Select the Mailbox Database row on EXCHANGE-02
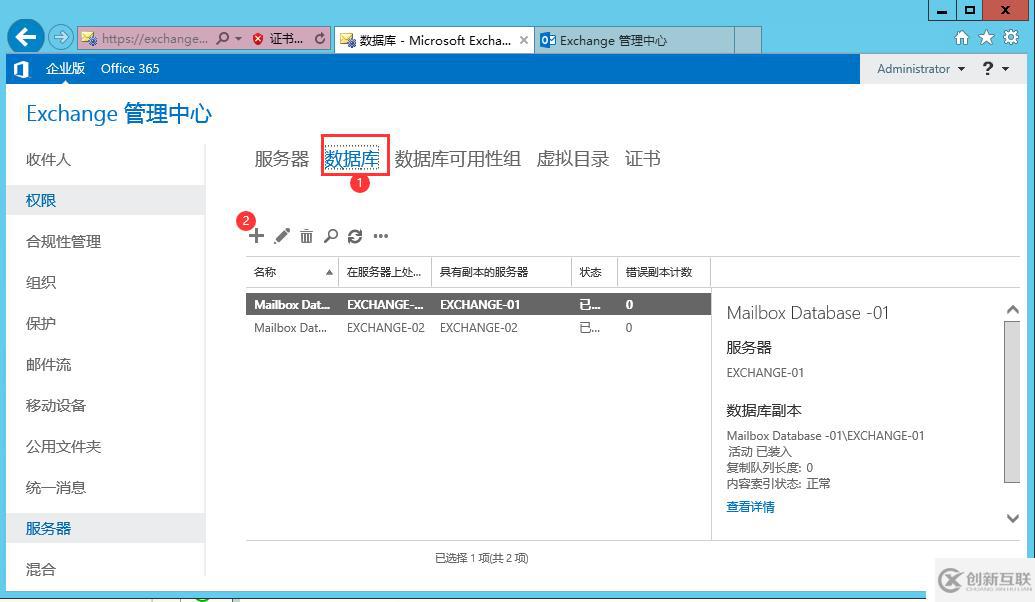 click(400, 327)
